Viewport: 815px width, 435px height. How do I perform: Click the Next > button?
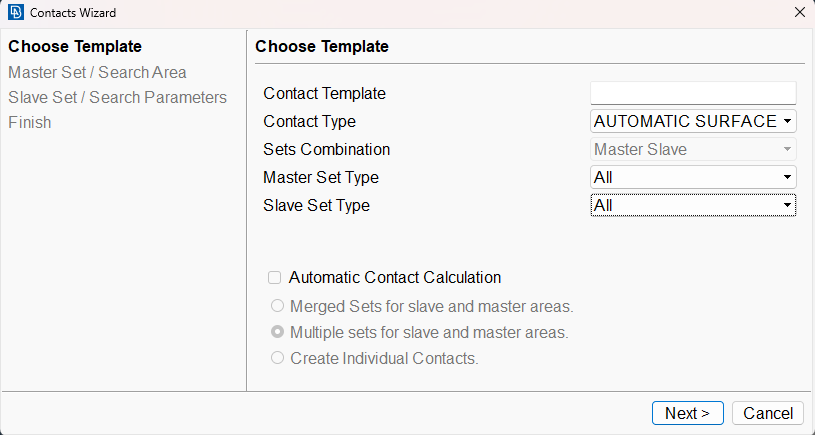(x=688, y=413)
